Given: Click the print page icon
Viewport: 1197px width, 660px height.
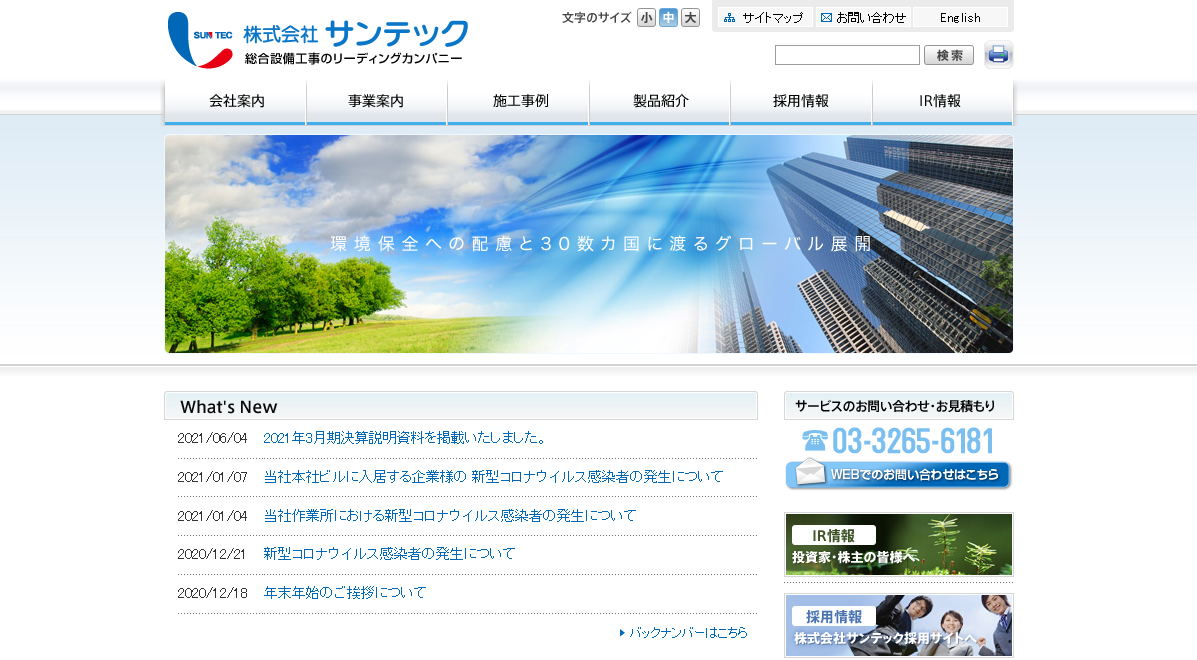Looking at the screenshot, I should pyautogui.click(x=997, y=55).
